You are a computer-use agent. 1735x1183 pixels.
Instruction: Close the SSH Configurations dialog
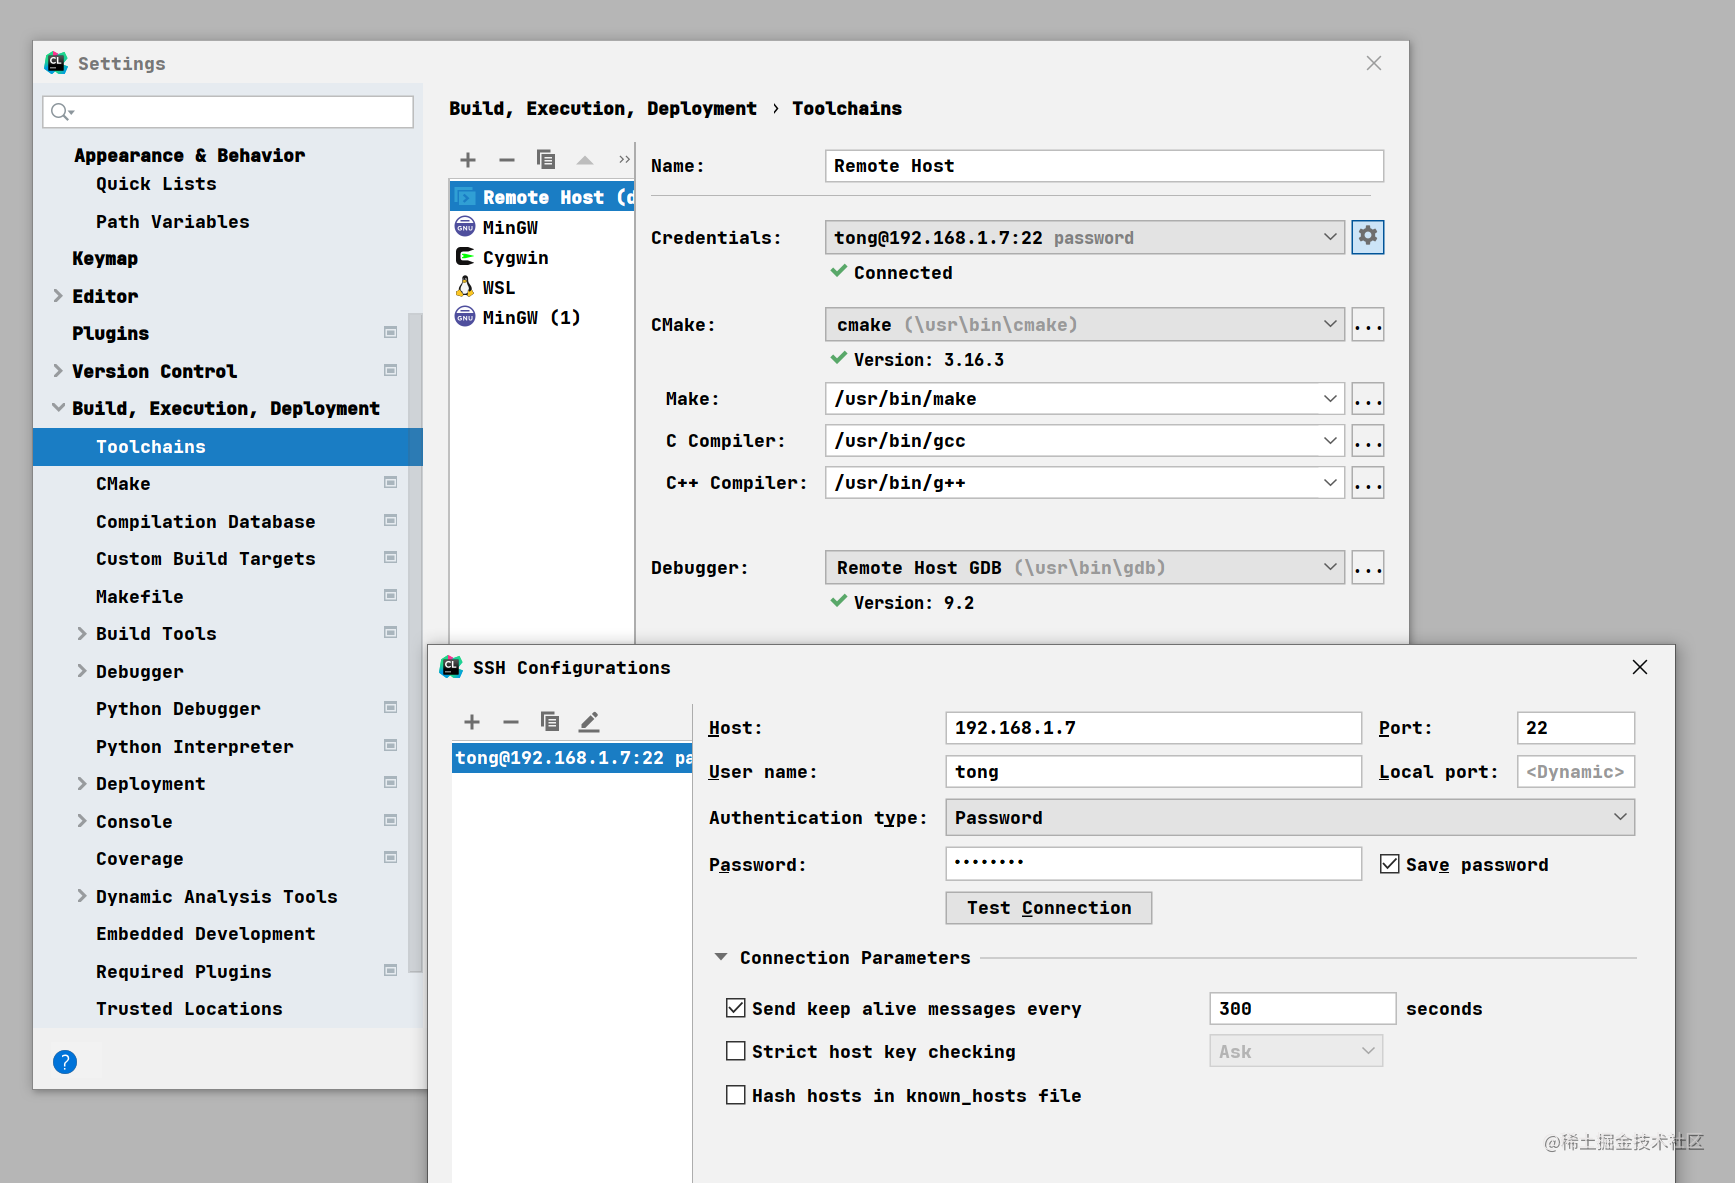click(x=1640, y=667)
